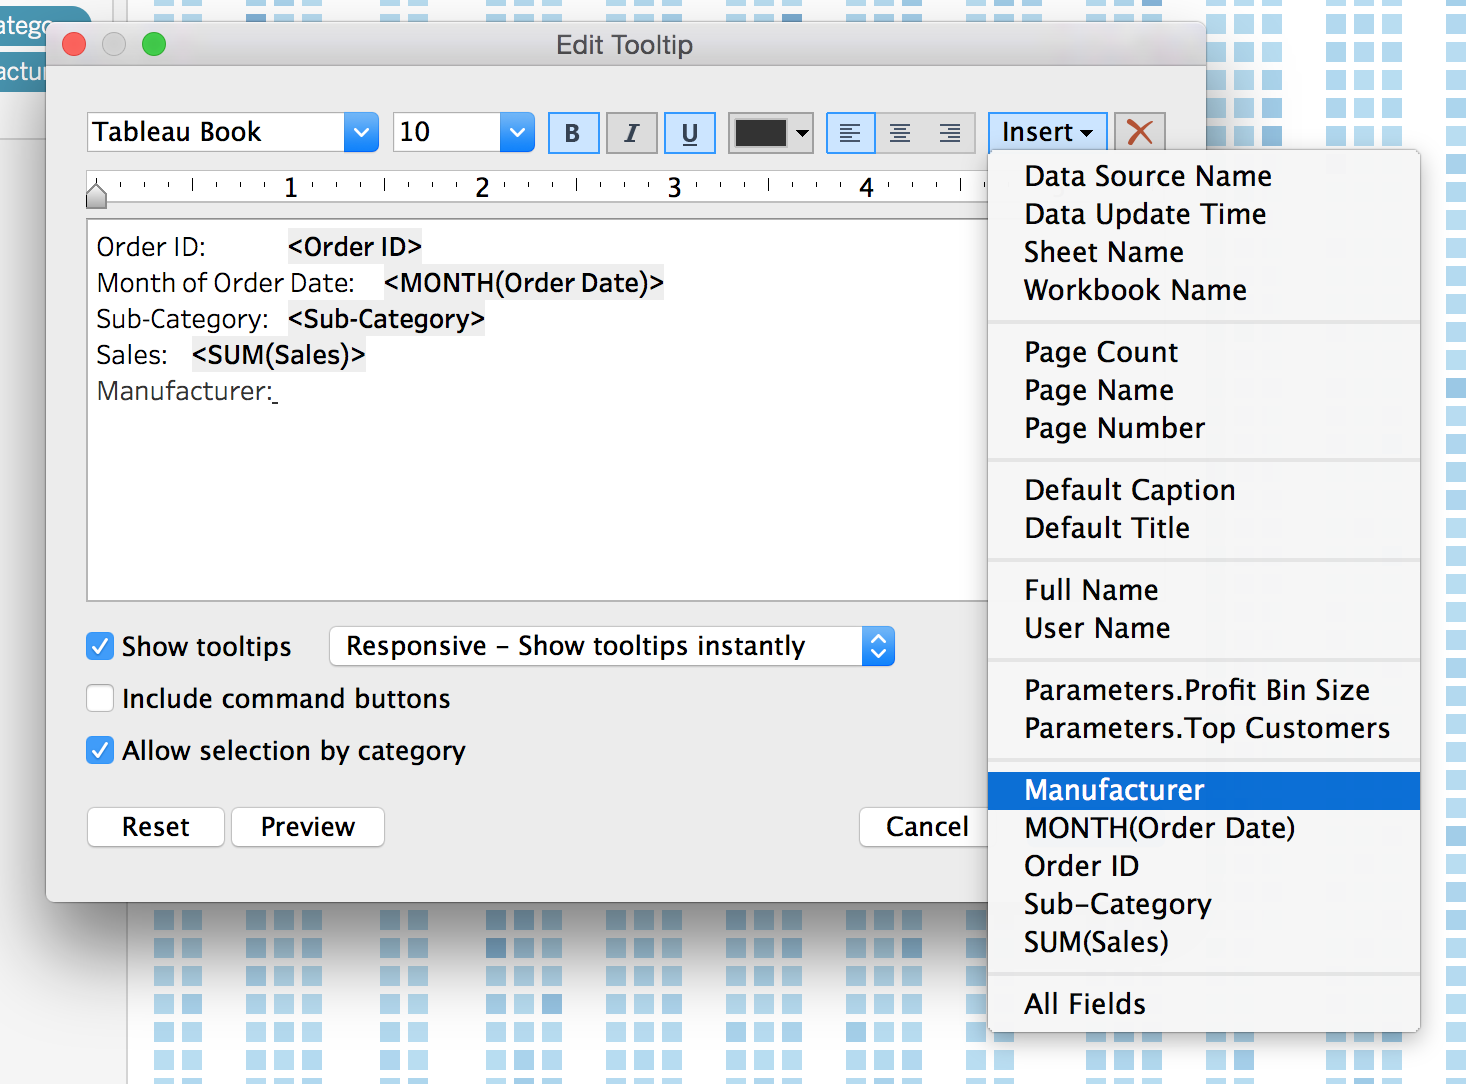Center-align tooltip text
The image size is (1474, 1084).
coord(900,133)
